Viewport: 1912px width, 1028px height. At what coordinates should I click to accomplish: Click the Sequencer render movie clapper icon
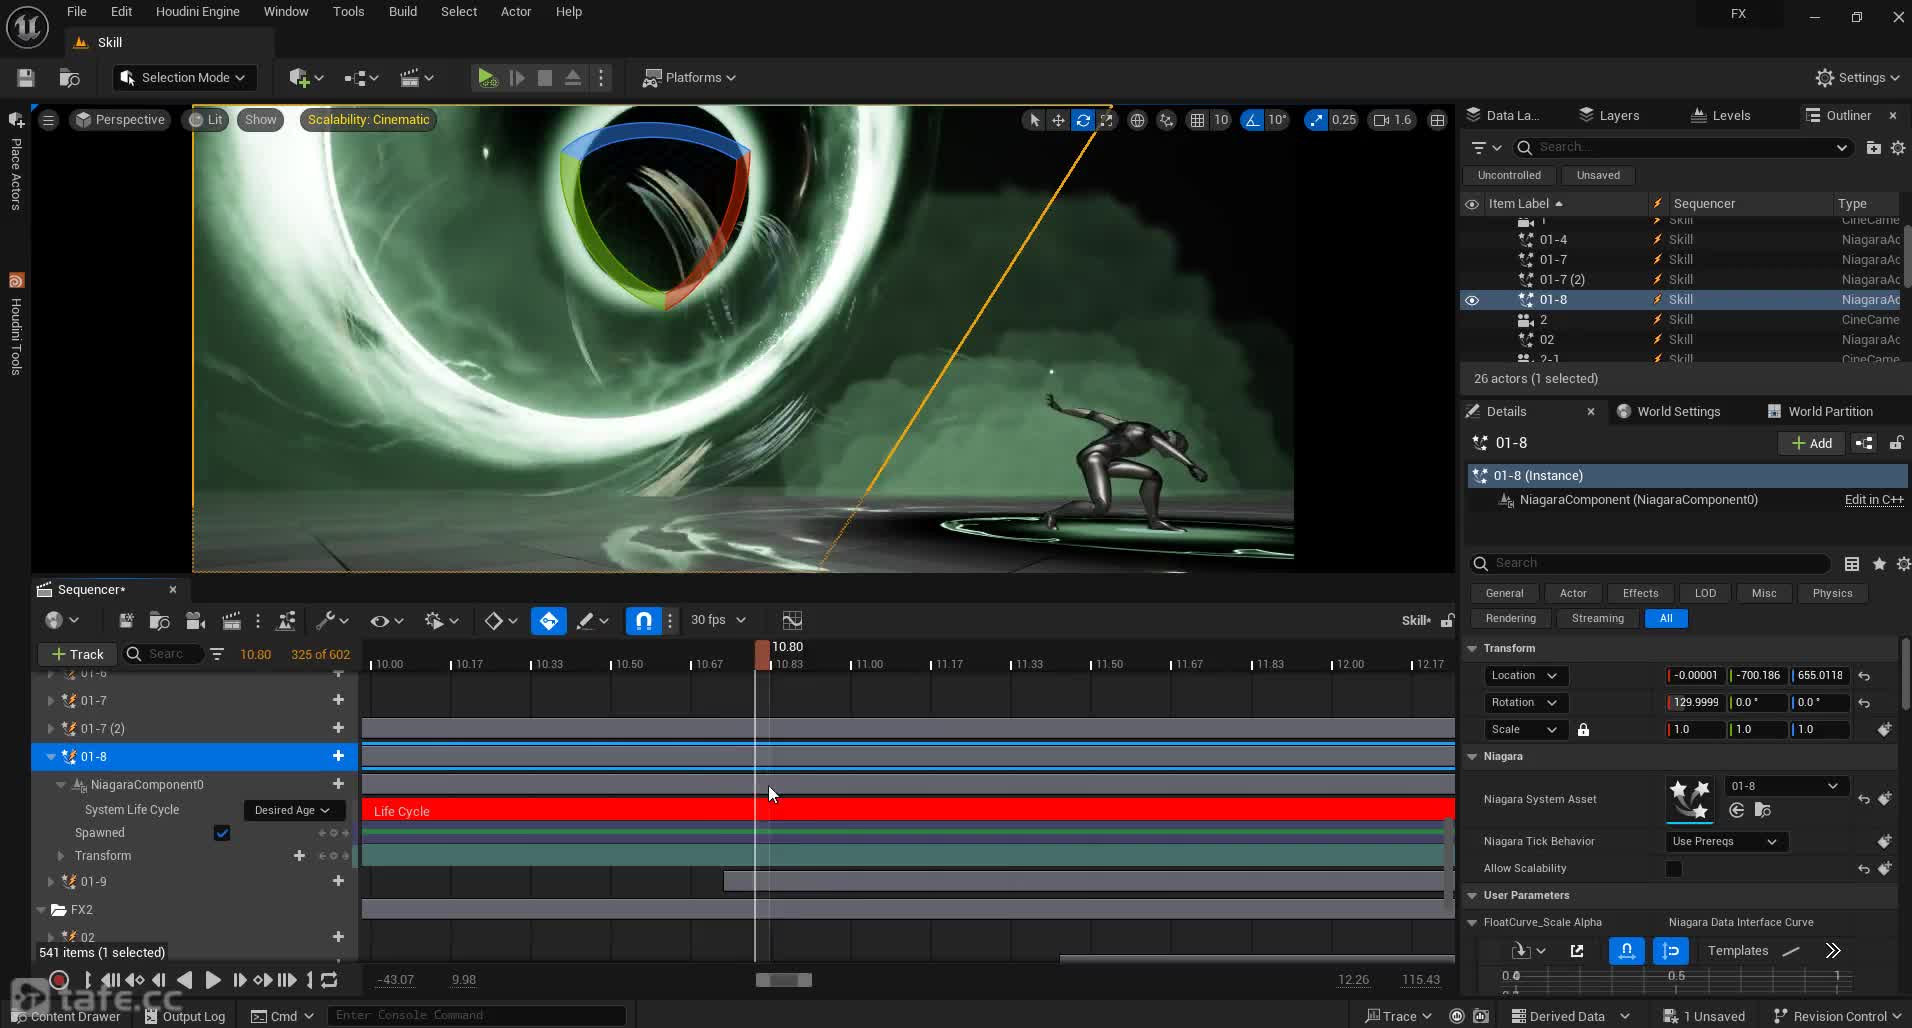point(231,621)
